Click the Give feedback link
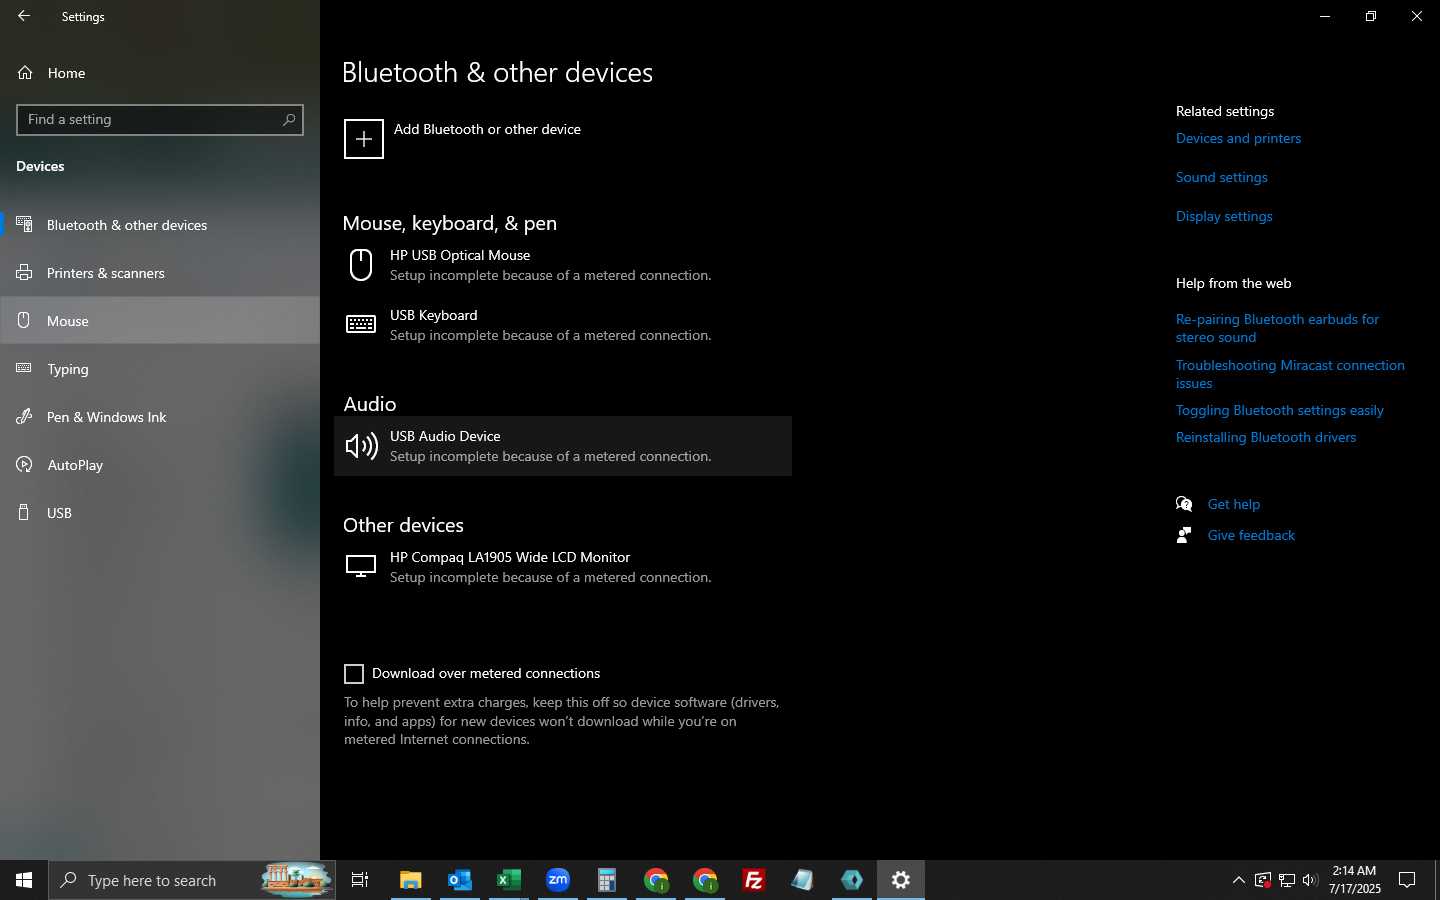 [1251, 536]
